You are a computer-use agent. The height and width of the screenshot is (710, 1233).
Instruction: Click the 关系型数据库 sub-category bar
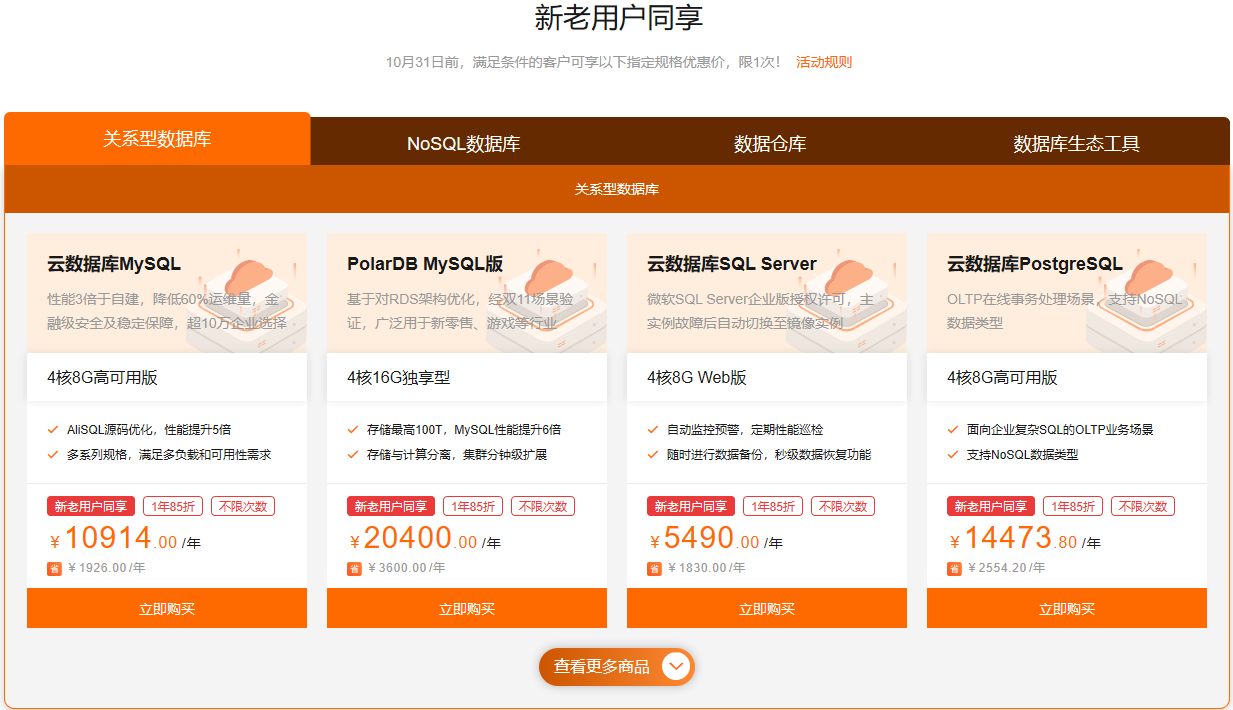tap(616, 189)
